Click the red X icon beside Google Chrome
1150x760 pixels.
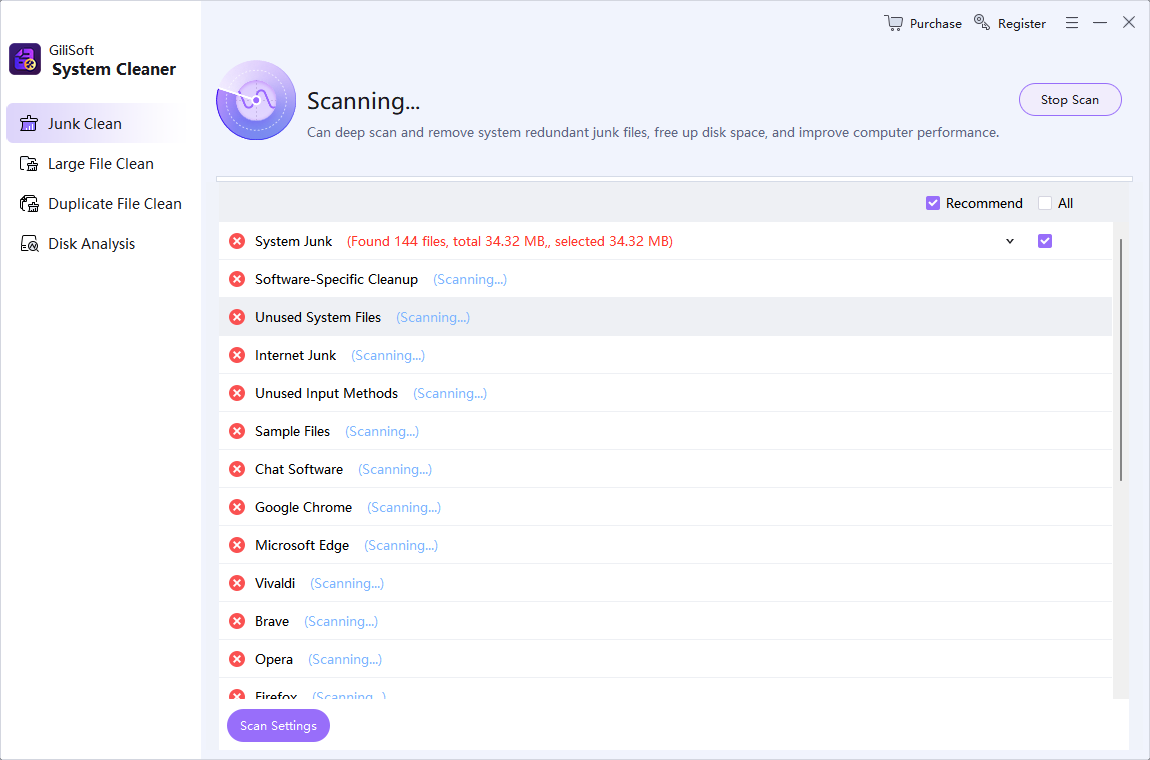tap(237, 507)
